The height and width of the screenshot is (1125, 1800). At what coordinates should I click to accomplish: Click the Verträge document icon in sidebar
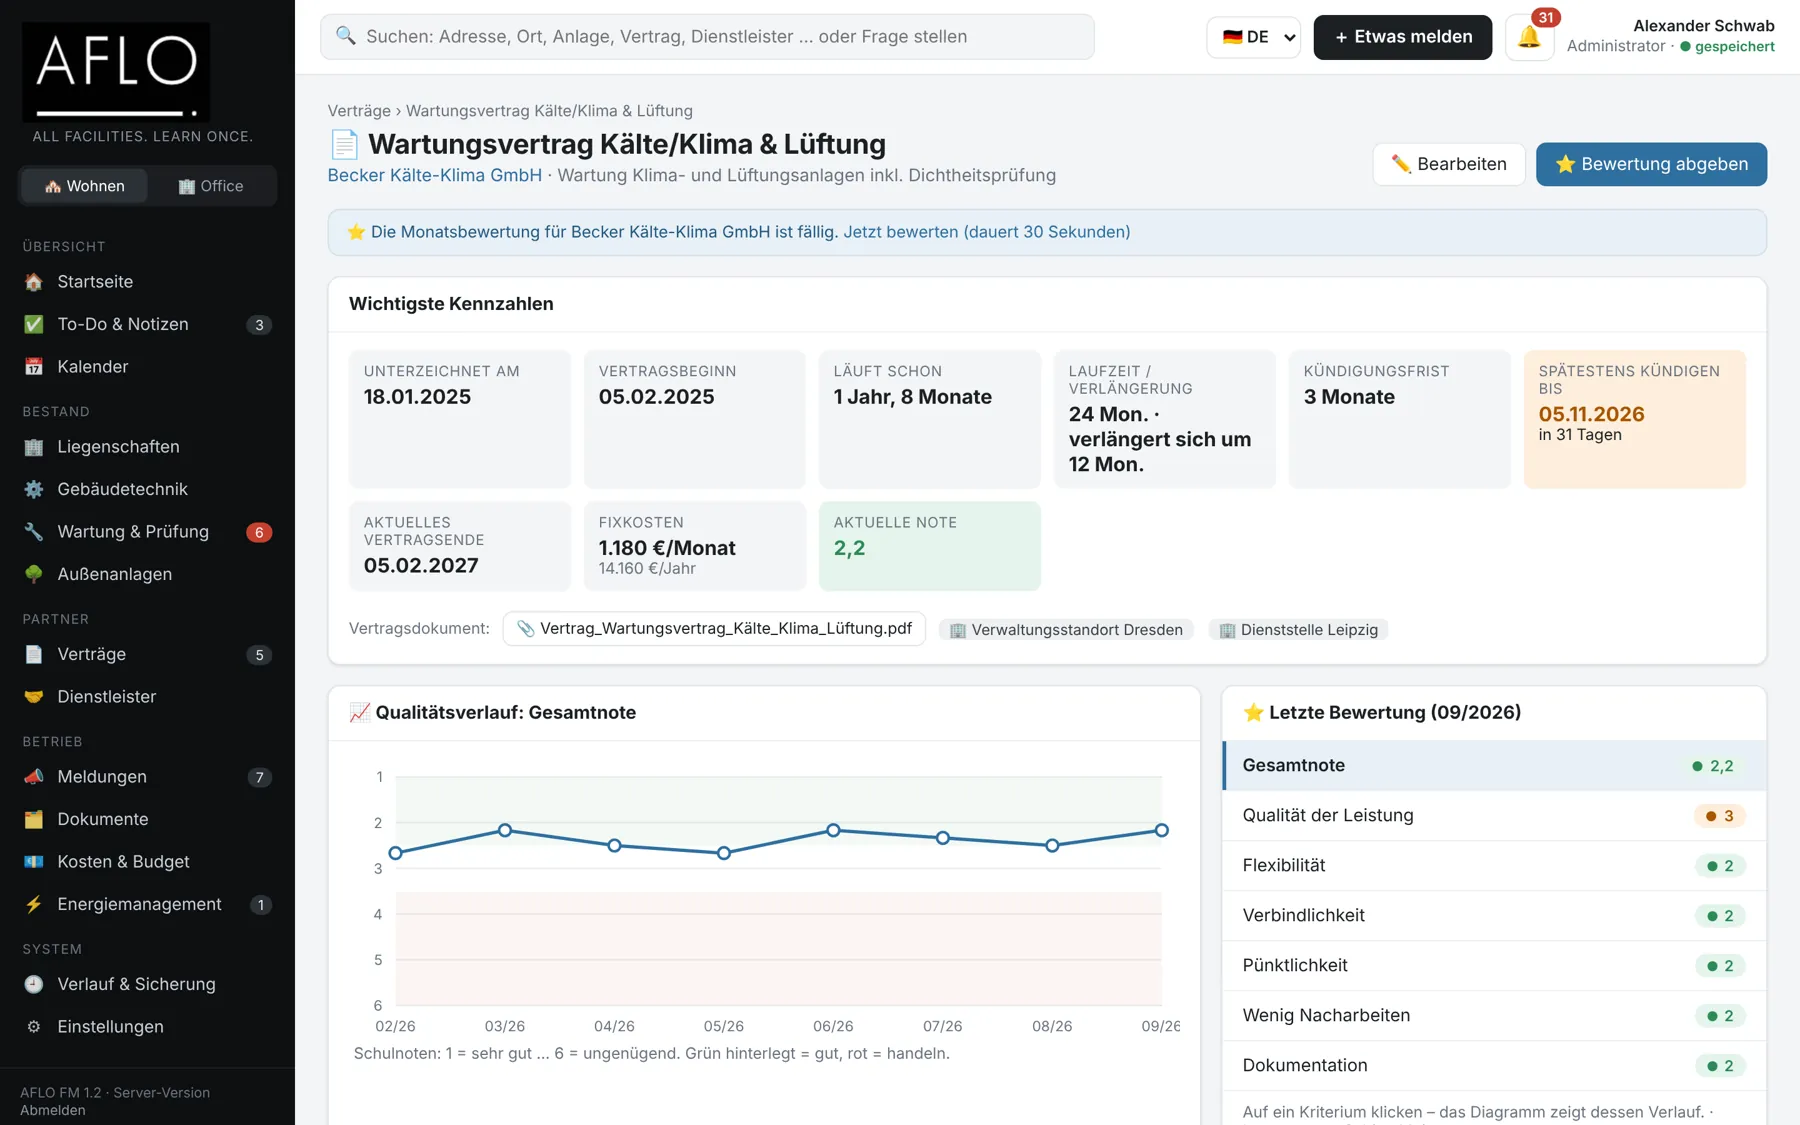[x=34, y=654]
